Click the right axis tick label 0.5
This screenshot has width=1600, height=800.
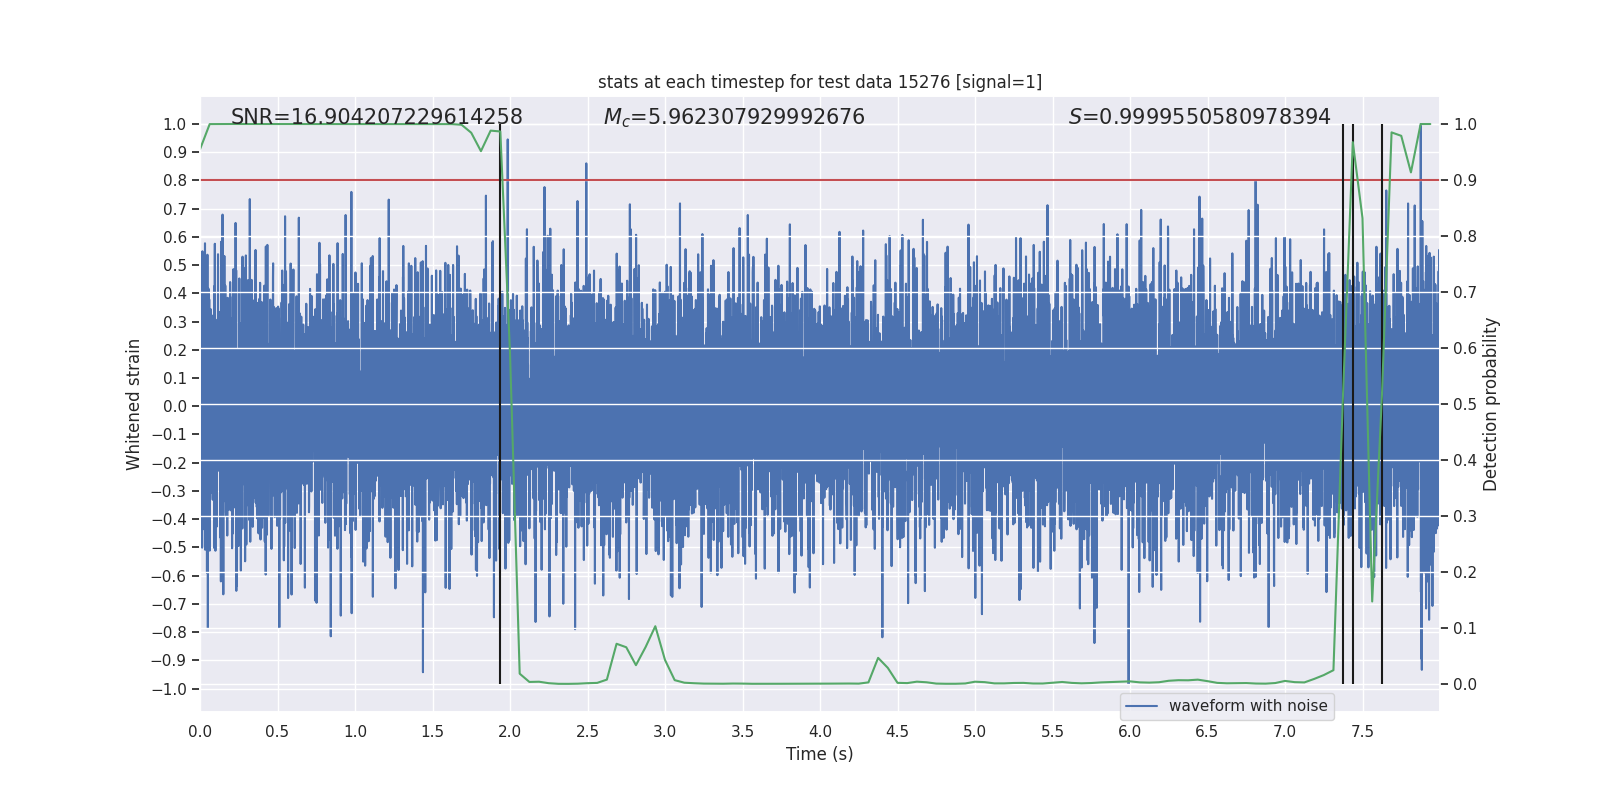1465,404
